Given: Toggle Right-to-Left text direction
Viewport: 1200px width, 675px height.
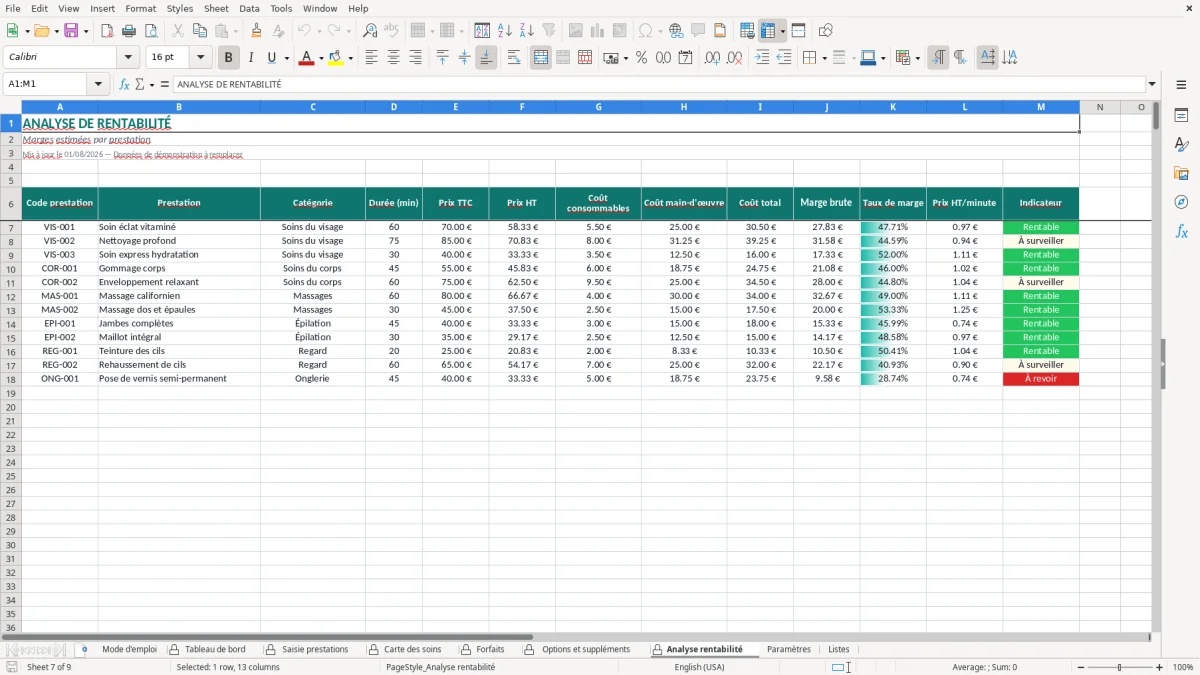Looking at the screenshot, I should (960, 58).
